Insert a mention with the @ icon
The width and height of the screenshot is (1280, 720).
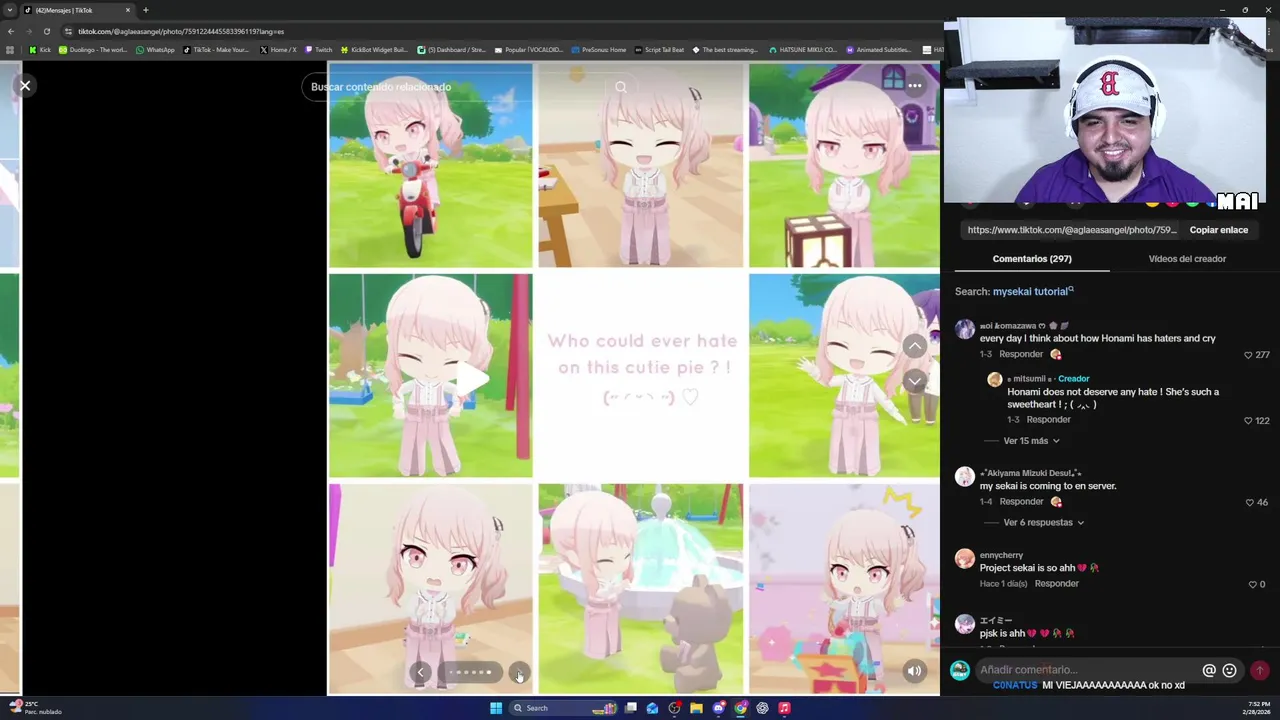point(1209,670)
